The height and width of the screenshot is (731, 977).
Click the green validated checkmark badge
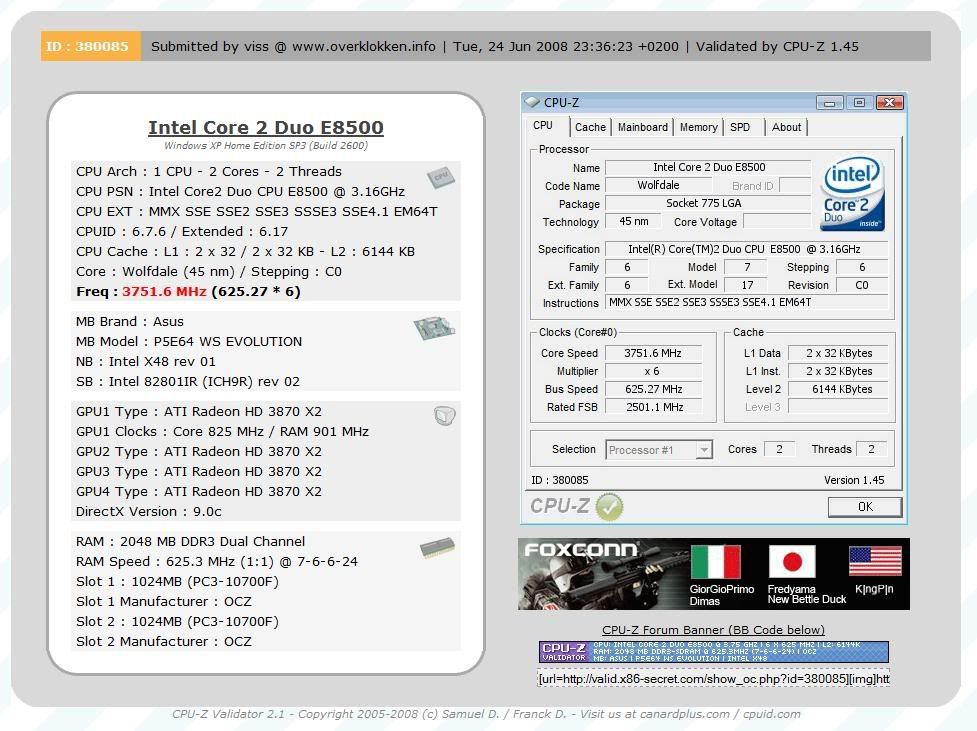(609, 506)
